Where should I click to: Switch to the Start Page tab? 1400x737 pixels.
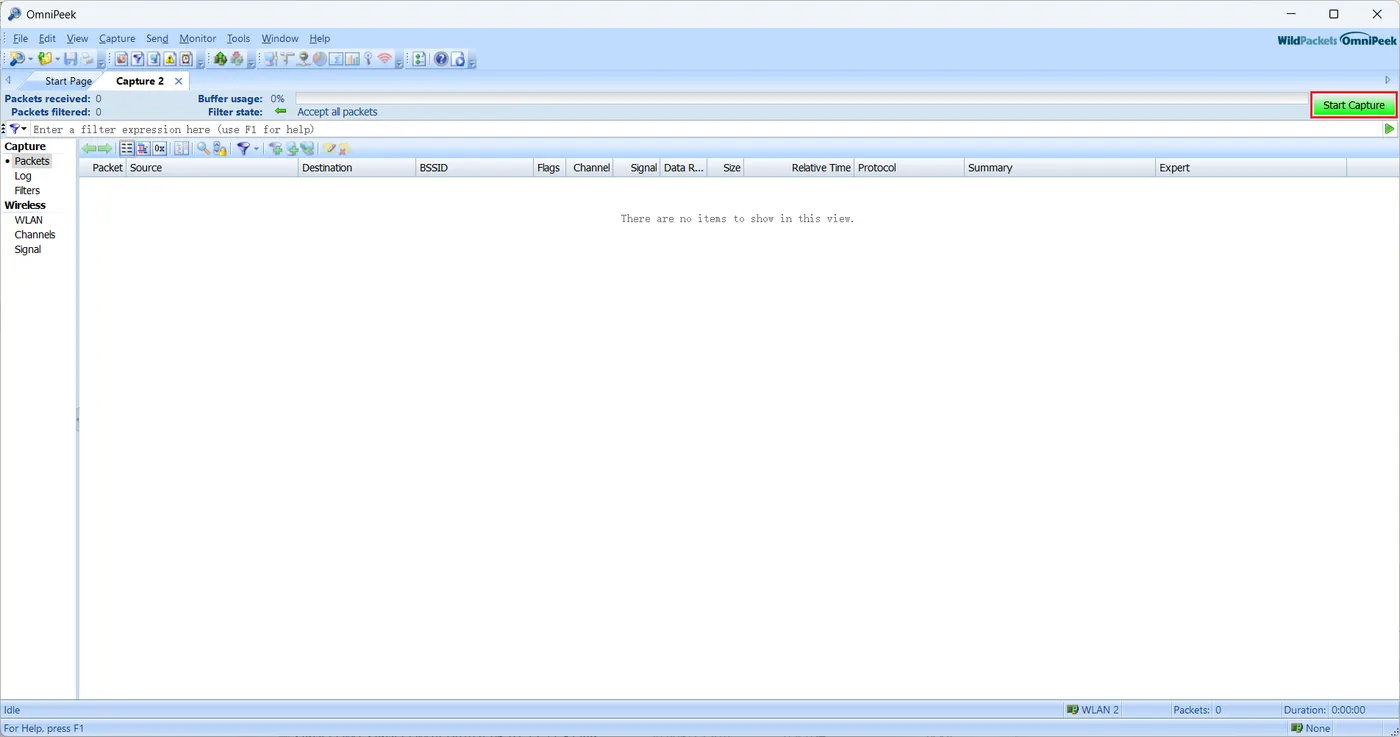[68, 81]
